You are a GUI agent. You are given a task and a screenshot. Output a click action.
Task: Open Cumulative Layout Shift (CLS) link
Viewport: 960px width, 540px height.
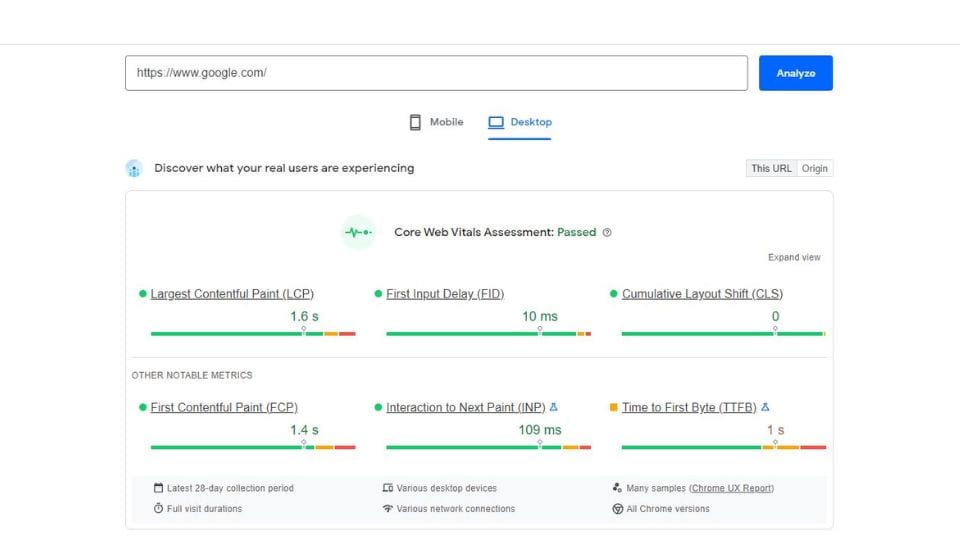[702, 294]
